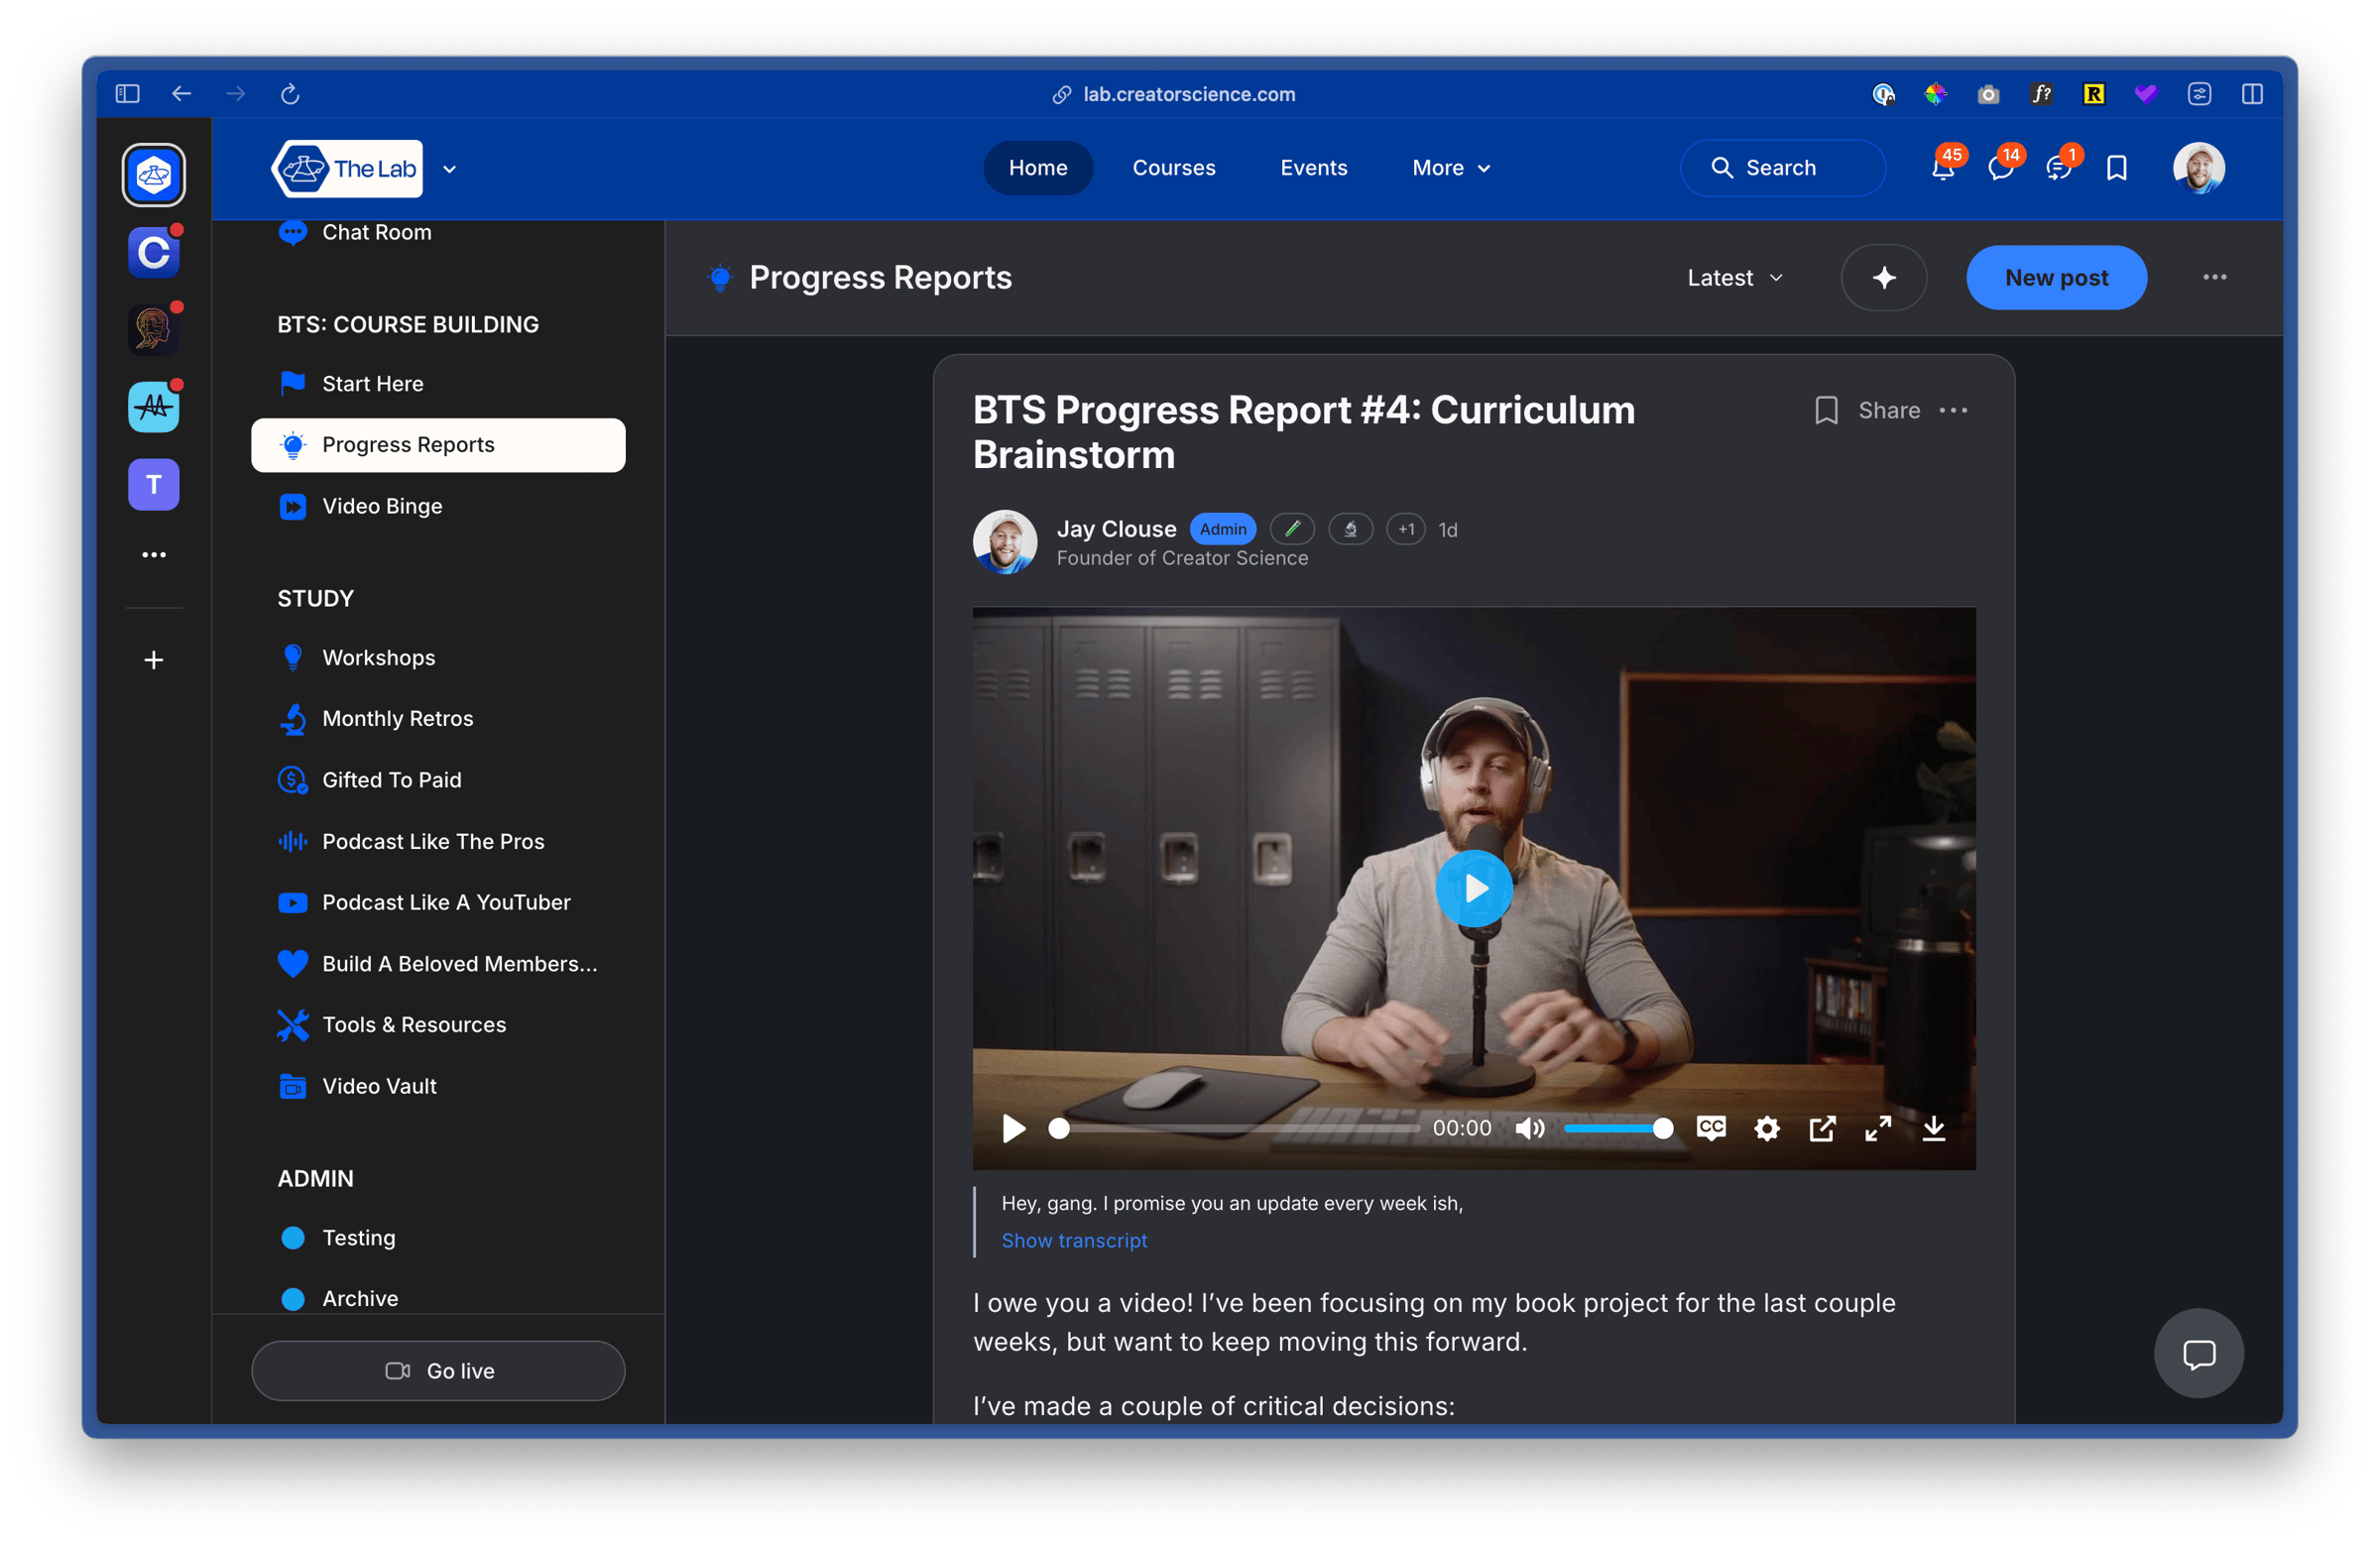The image size is (2380, 1547).
Task: Mute the video speaker icon
Action: (x=1529, y=1129)
